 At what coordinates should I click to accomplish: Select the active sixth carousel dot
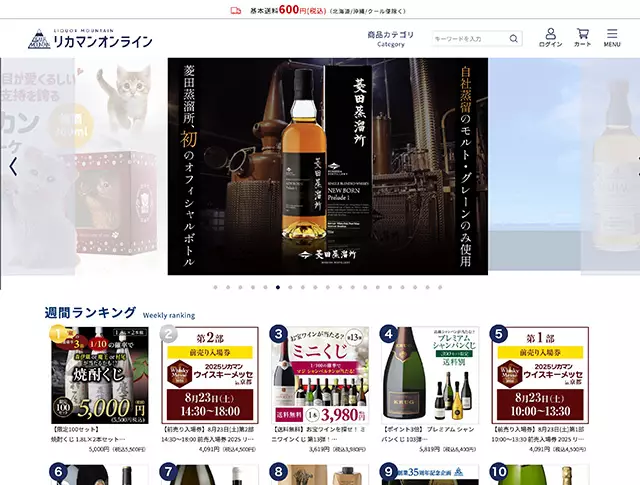[278, 287]
